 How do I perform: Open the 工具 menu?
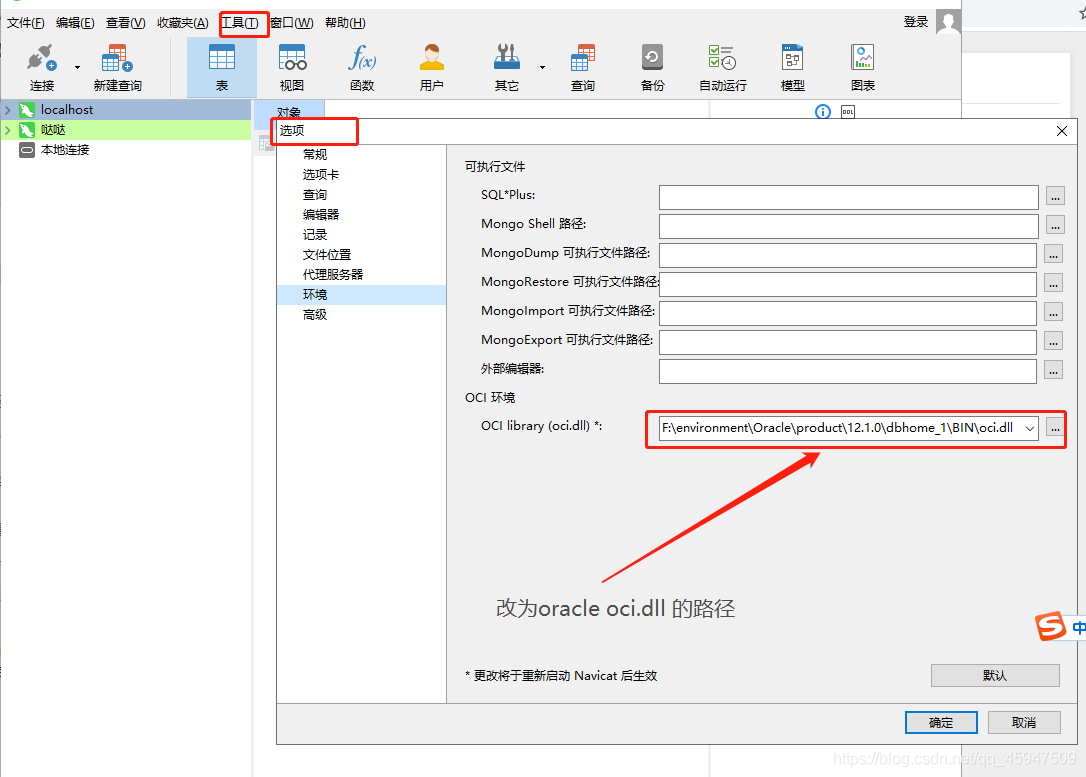240,23
